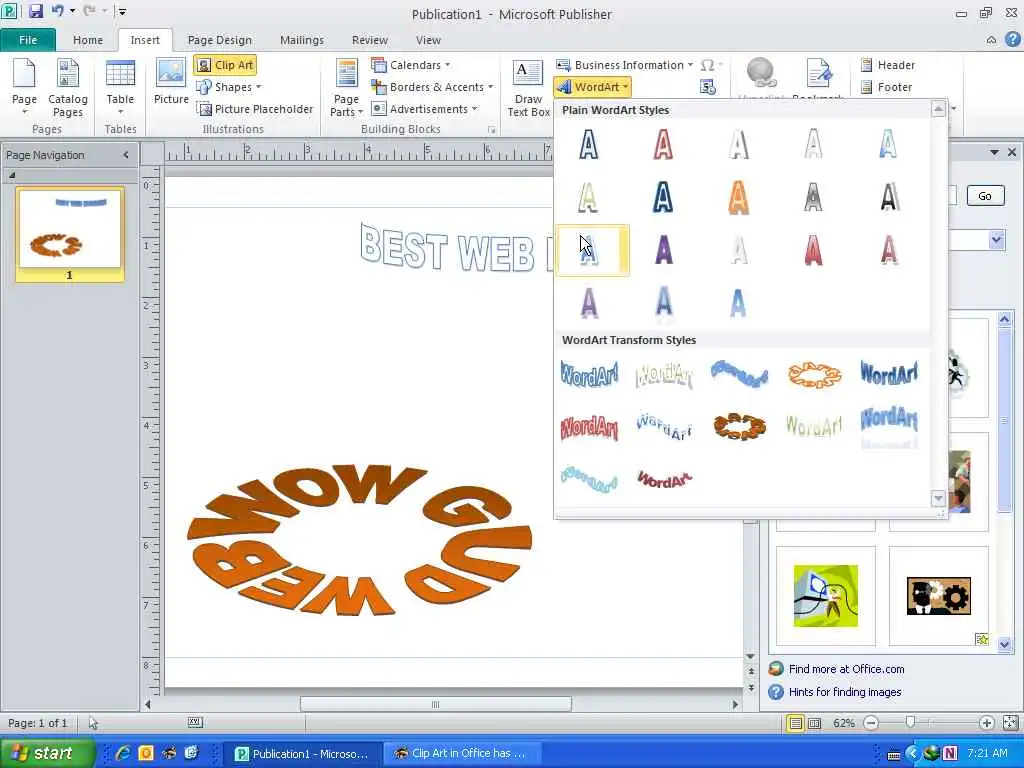Choose black shadowed plain WordArt style

[x=888, y=197]
